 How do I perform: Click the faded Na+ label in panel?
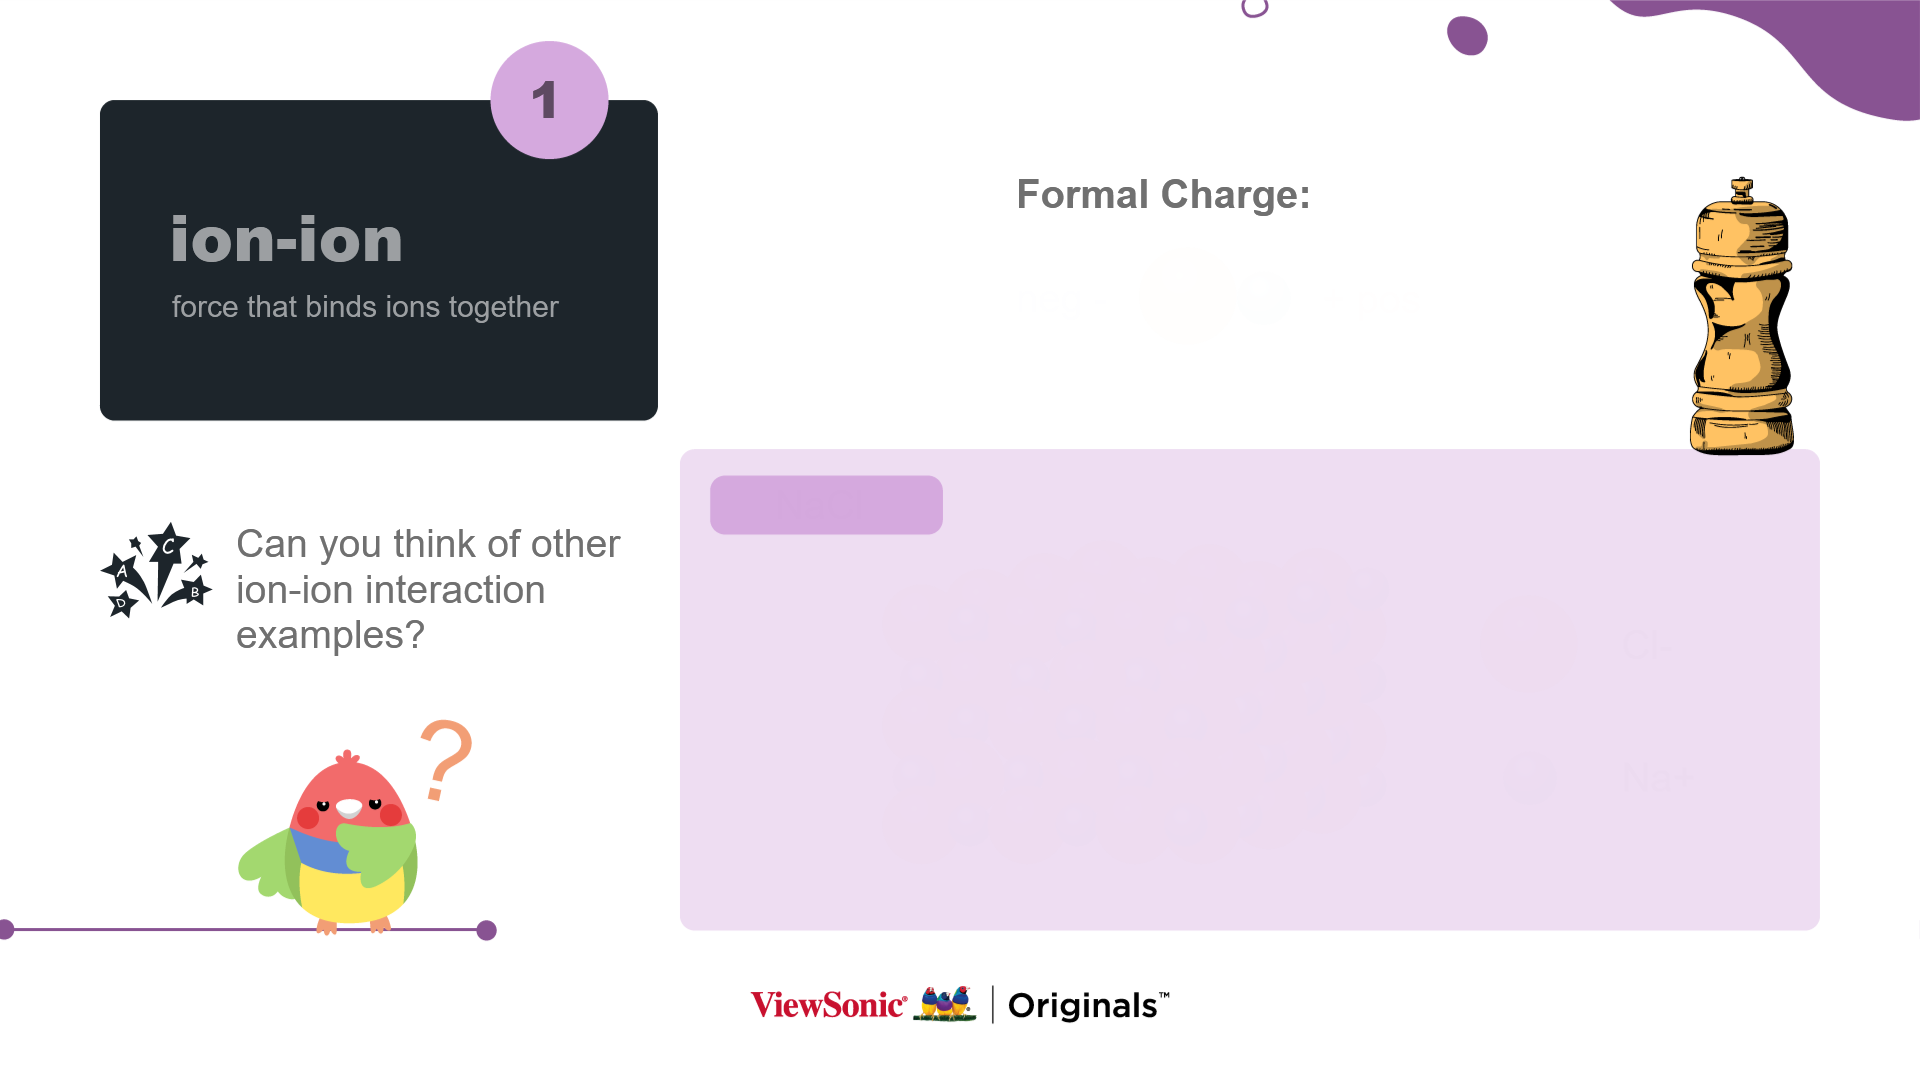click(1658, 779)
